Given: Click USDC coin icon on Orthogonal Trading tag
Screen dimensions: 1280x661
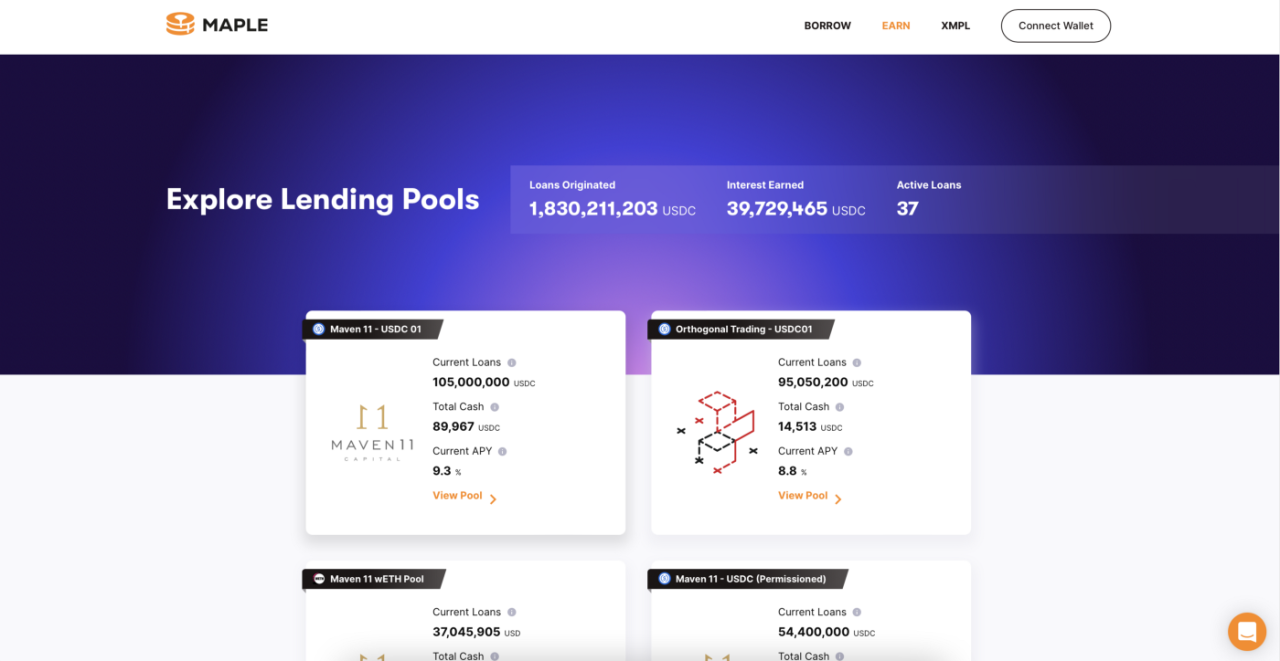Looking at the screenshot, I should (x=664, y=329).
